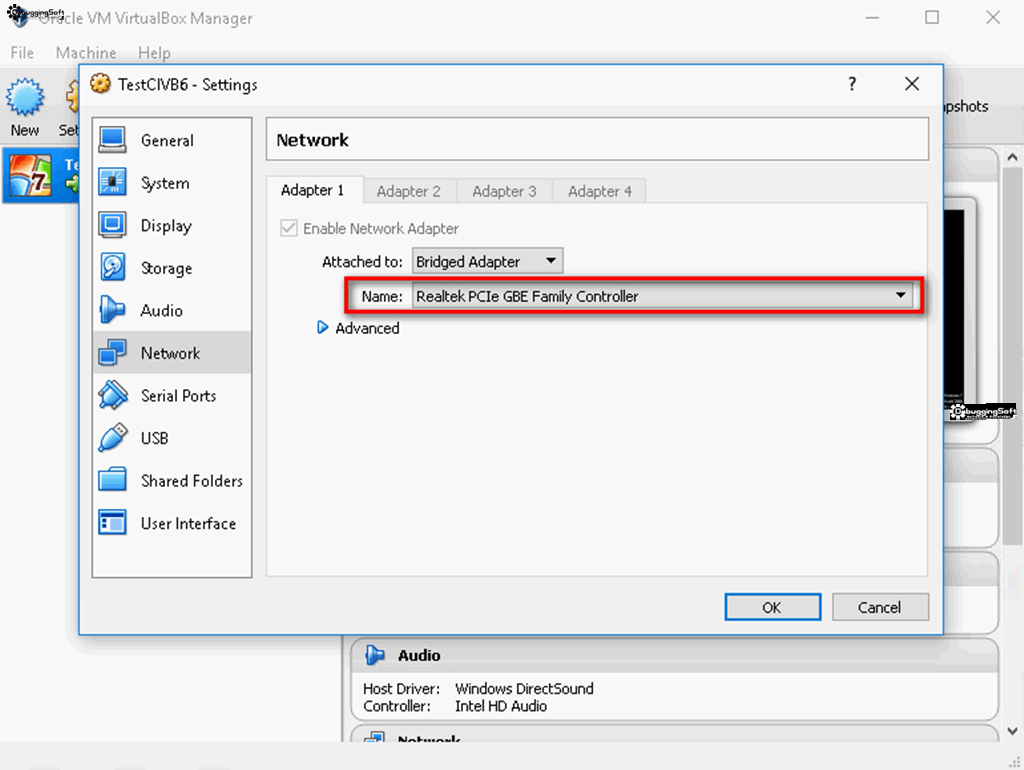
Task: Click the Windows DirectSound host driver value
Action: pyautogui.click(x=524, y=688)
